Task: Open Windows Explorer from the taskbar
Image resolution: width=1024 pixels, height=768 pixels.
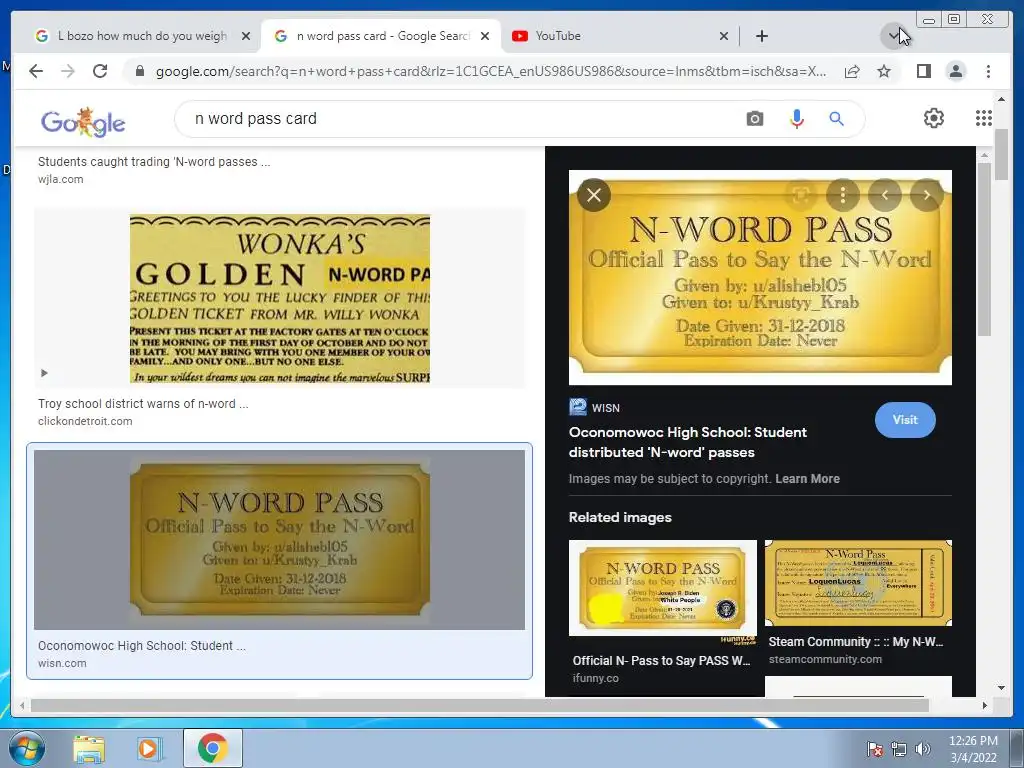Action: pos(89,749)
